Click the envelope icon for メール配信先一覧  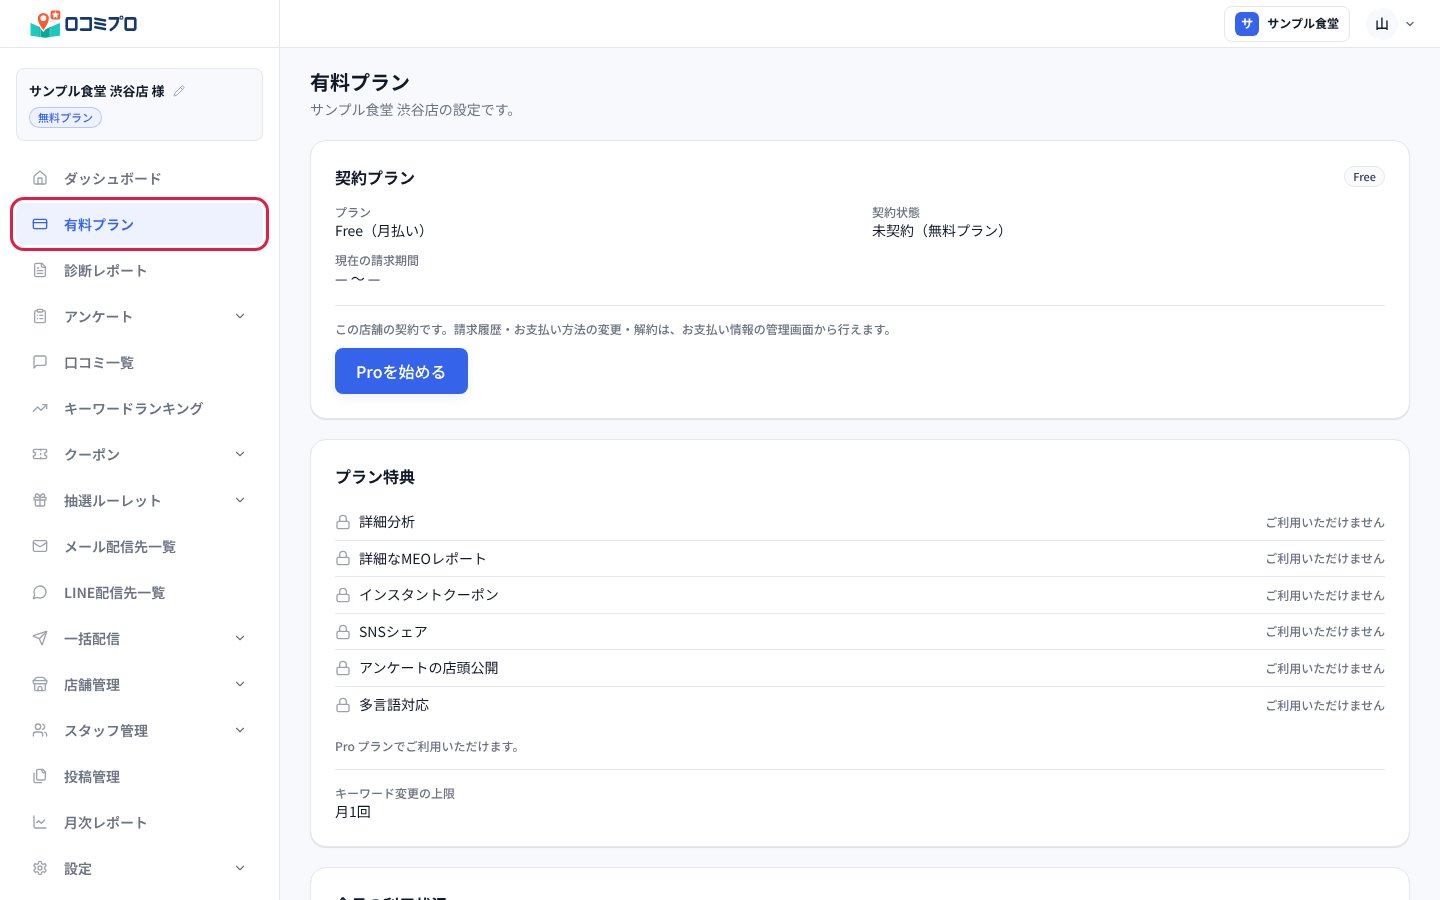click(x=40, y=546)
